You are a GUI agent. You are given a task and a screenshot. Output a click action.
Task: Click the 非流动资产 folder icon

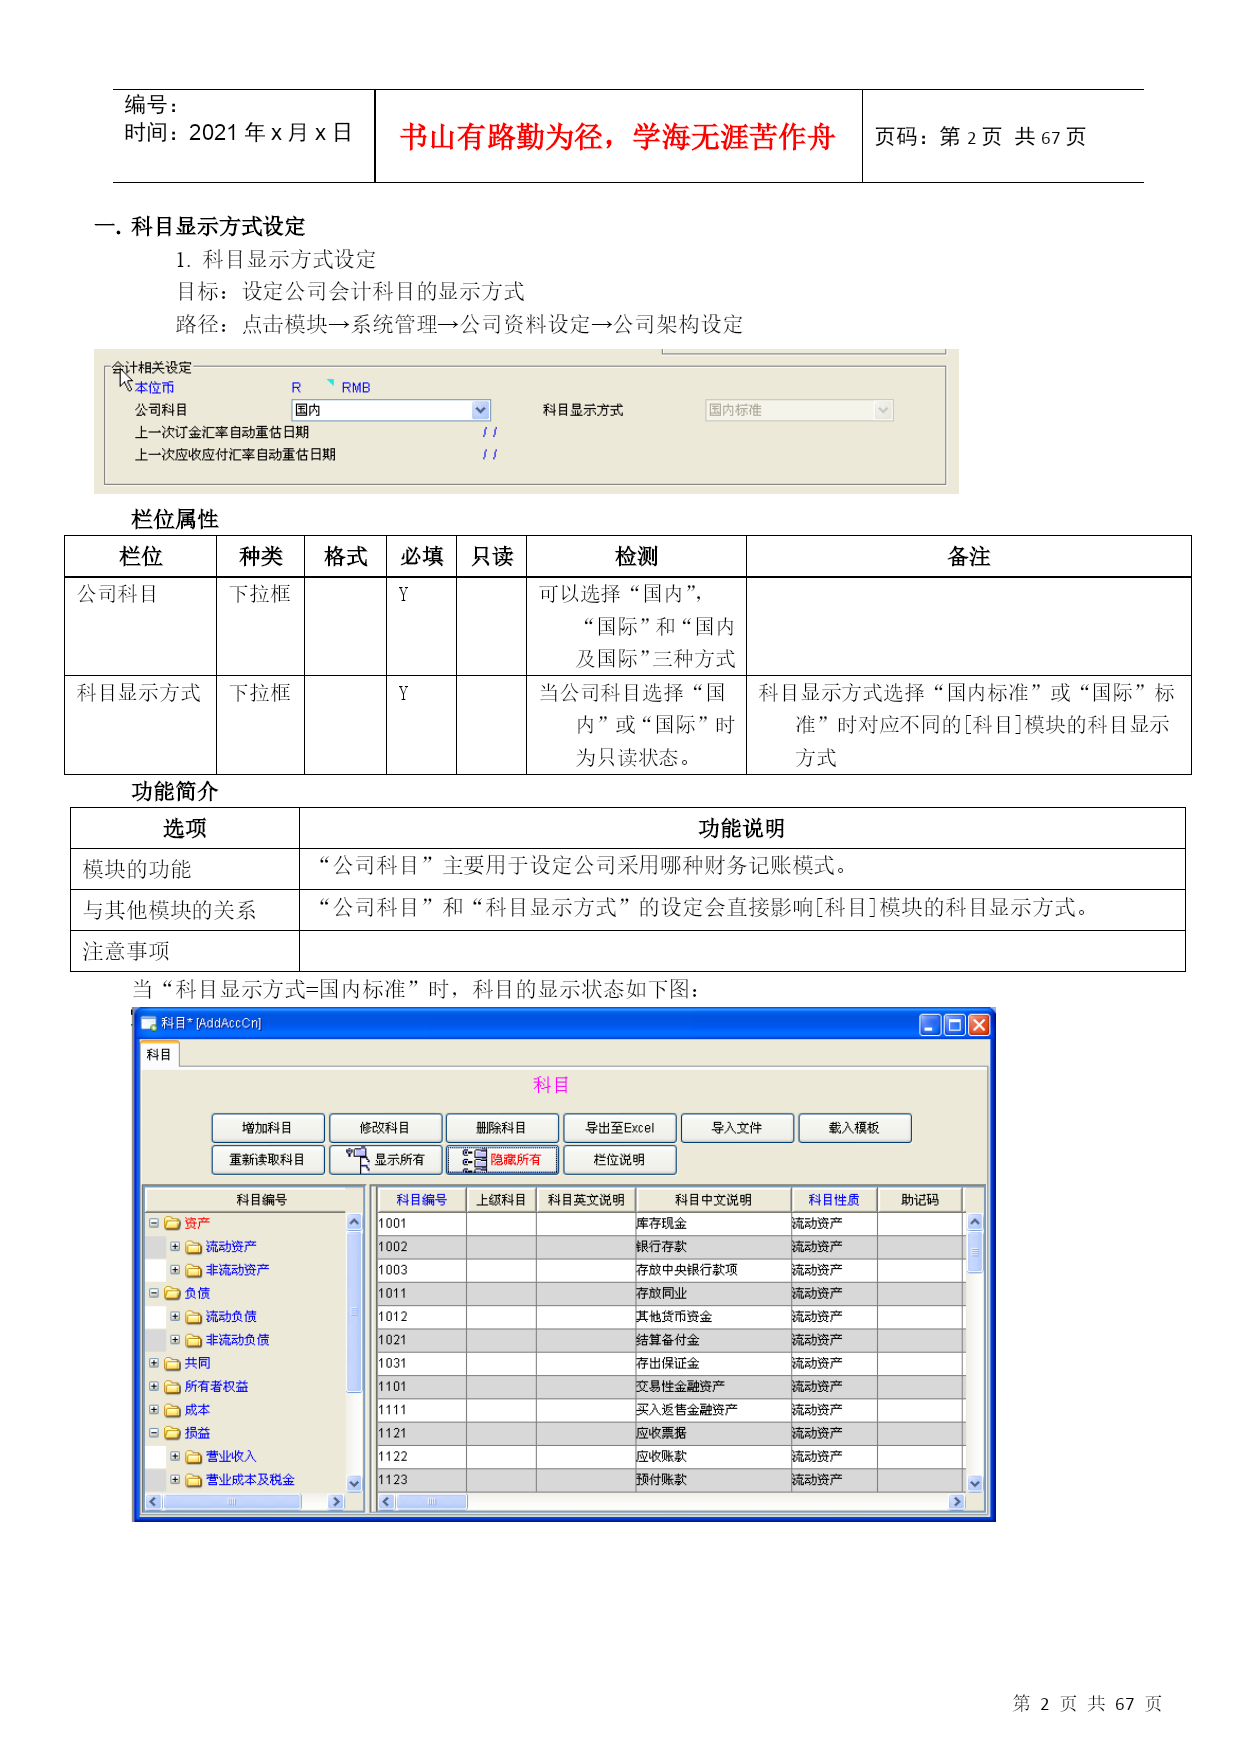point(194,1270)
